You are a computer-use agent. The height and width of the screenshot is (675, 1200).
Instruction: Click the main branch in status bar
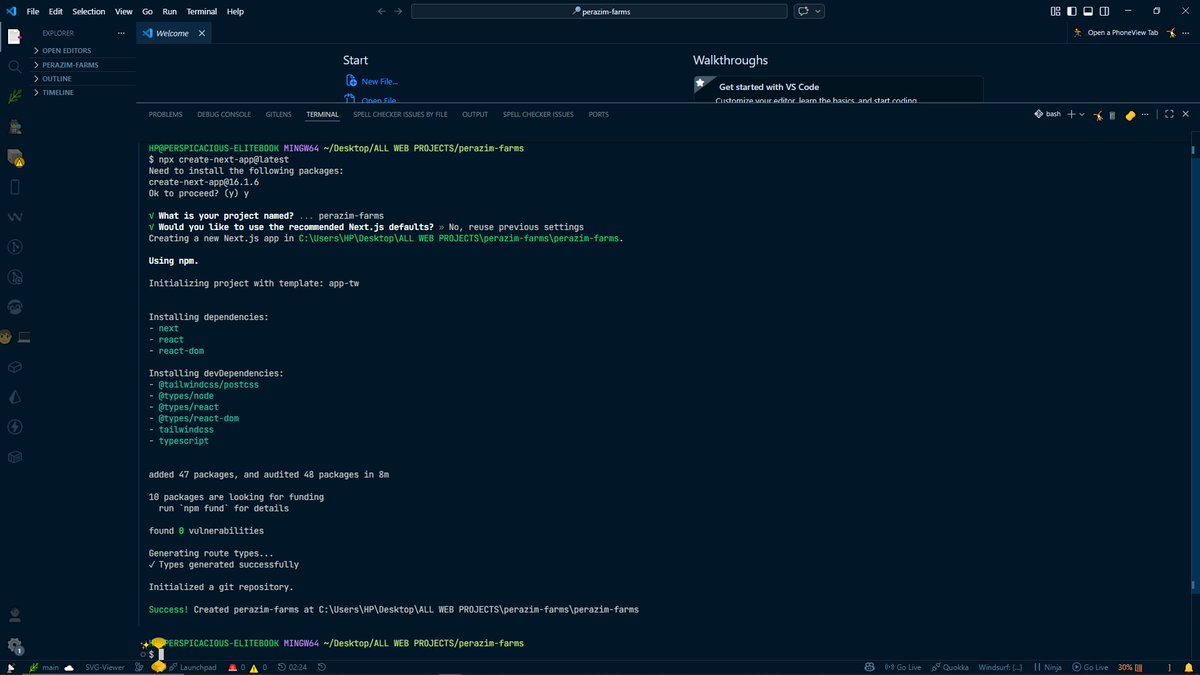coord(44,667)
